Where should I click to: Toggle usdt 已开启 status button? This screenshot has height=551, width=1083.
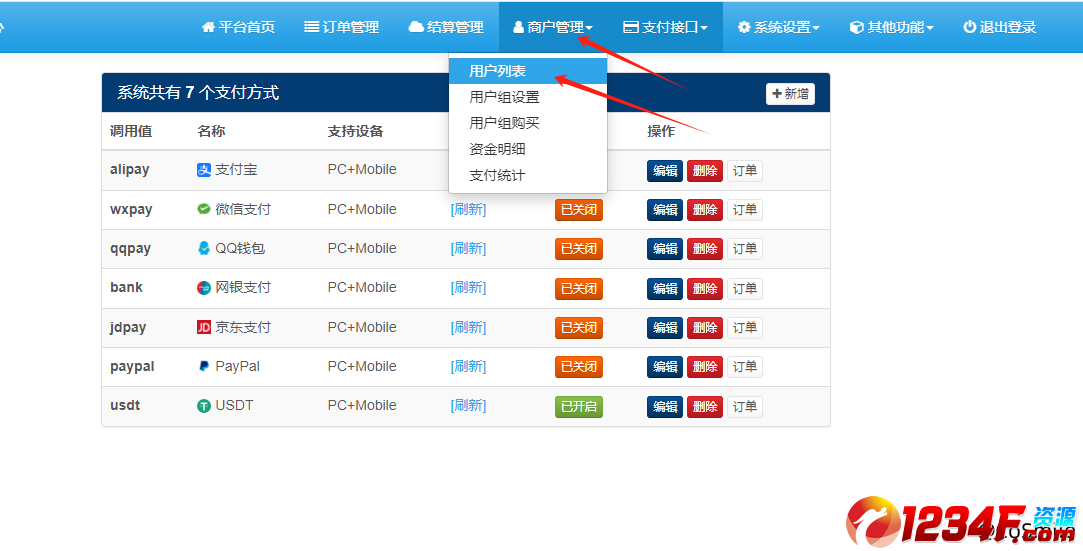click(x=579, y=407)
